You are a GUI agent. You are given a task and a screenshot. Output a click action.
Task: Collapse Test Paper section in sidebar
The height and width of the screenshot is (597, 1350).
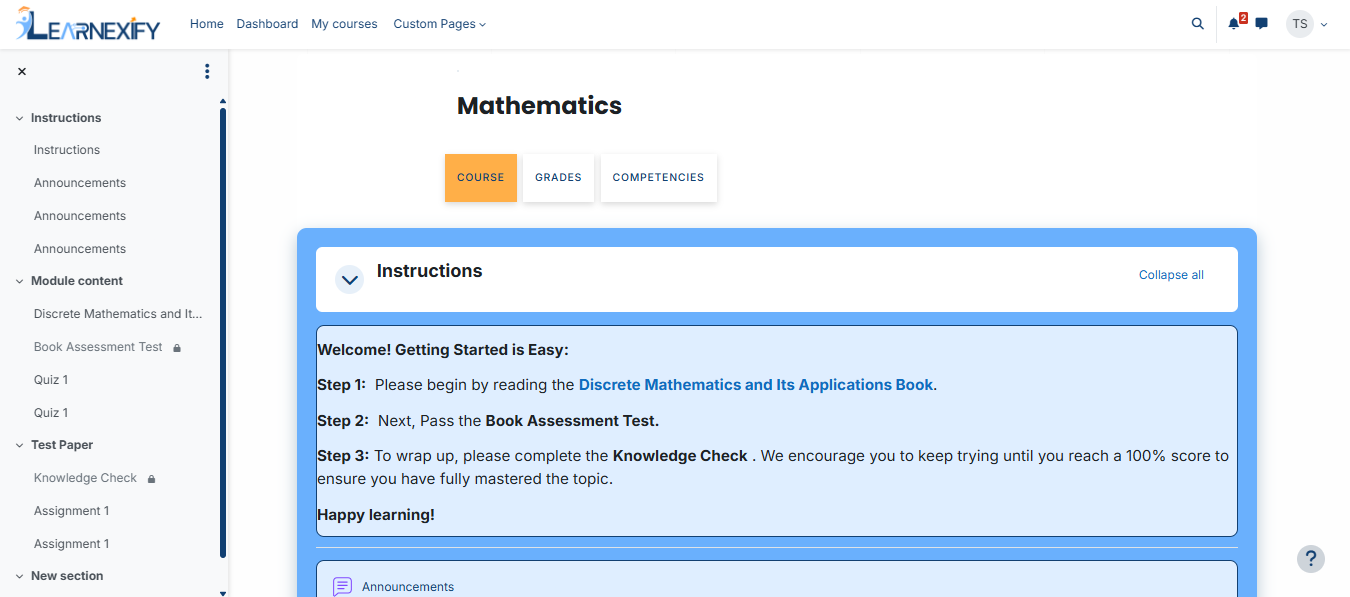(19, 445)
